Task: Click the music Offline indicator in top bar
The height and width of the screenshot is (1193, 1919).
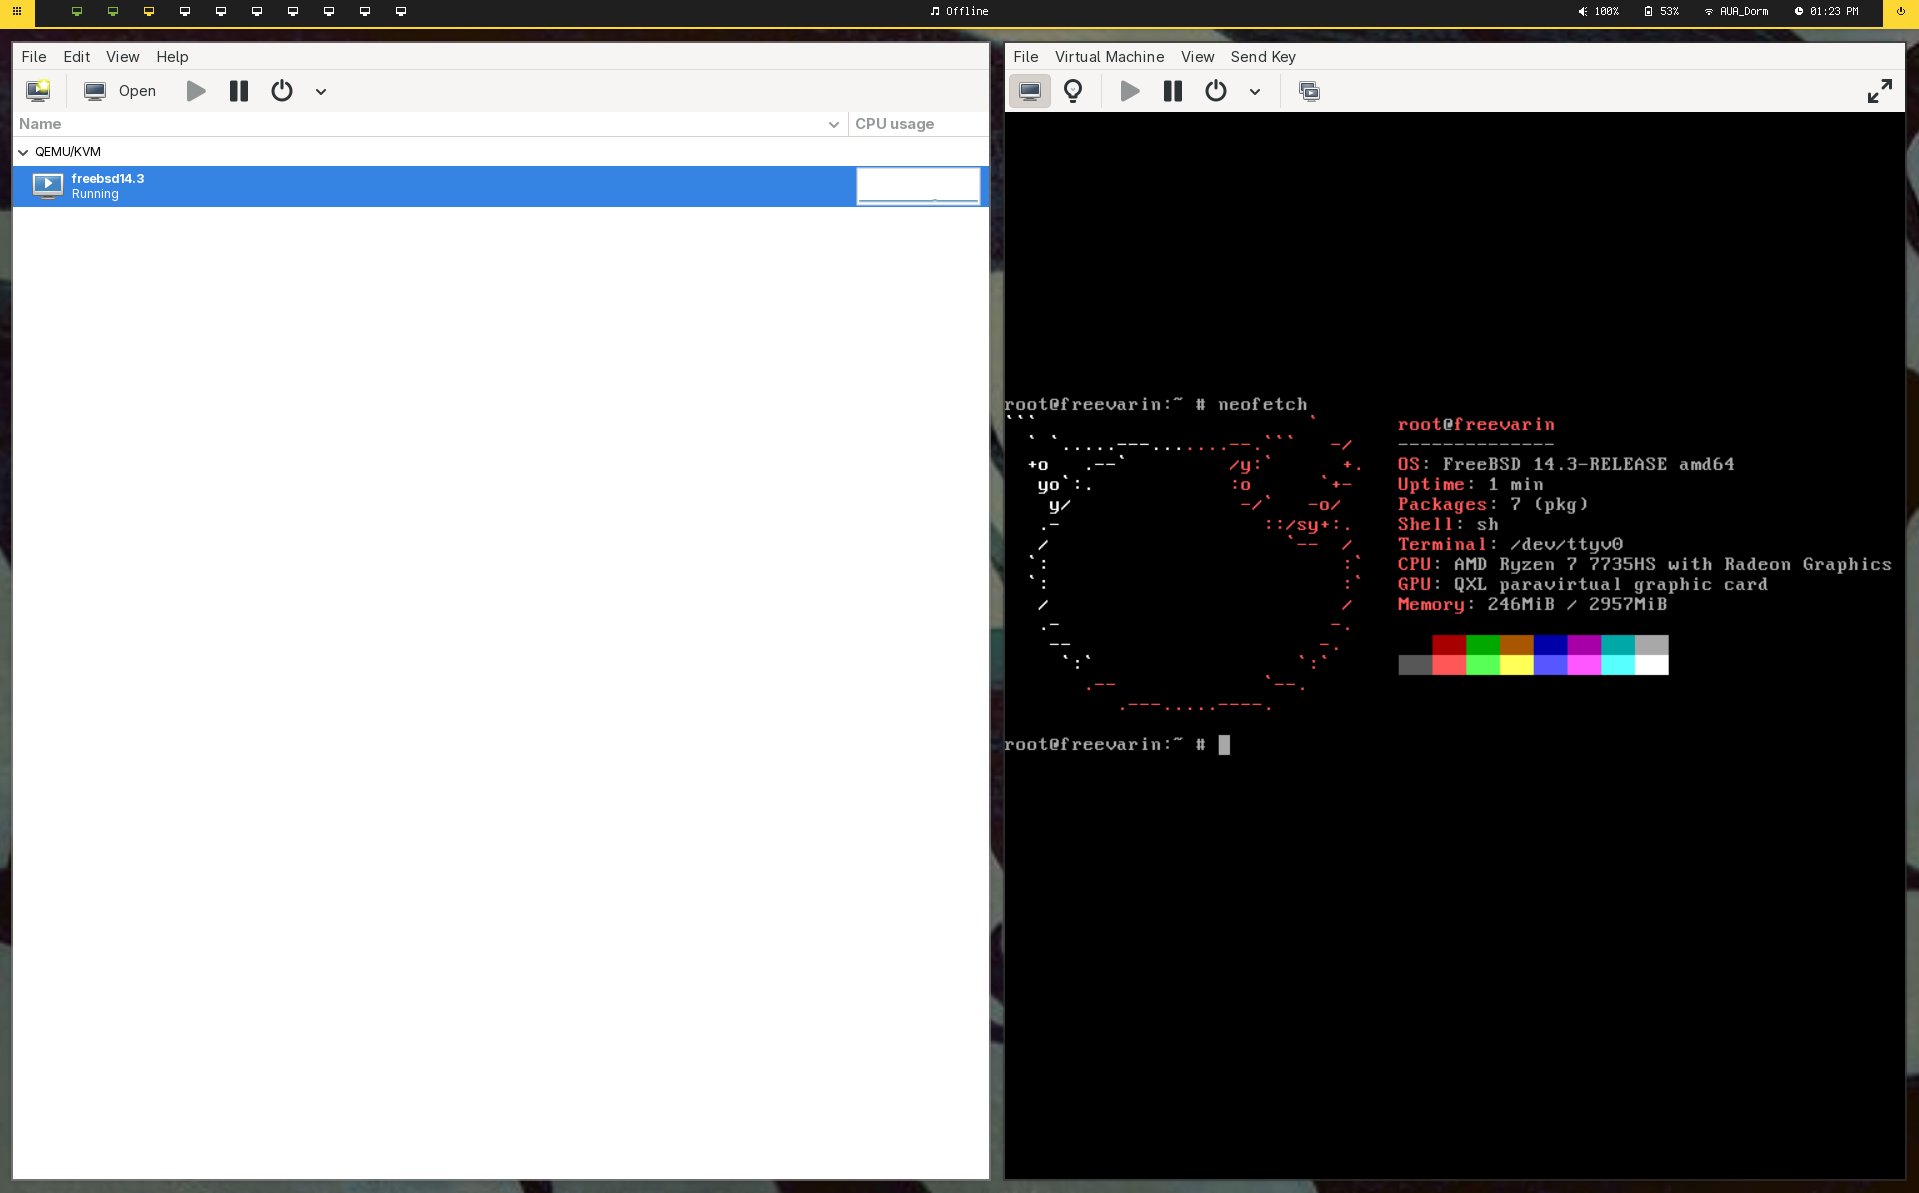Action: 959,12
